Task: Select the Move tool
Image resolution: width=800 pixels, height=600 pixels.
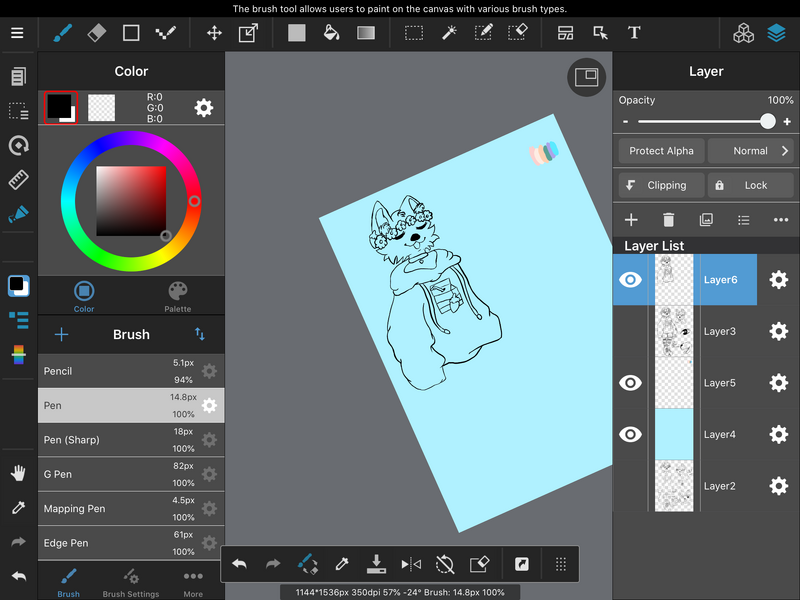Action: tap(214, 33)
